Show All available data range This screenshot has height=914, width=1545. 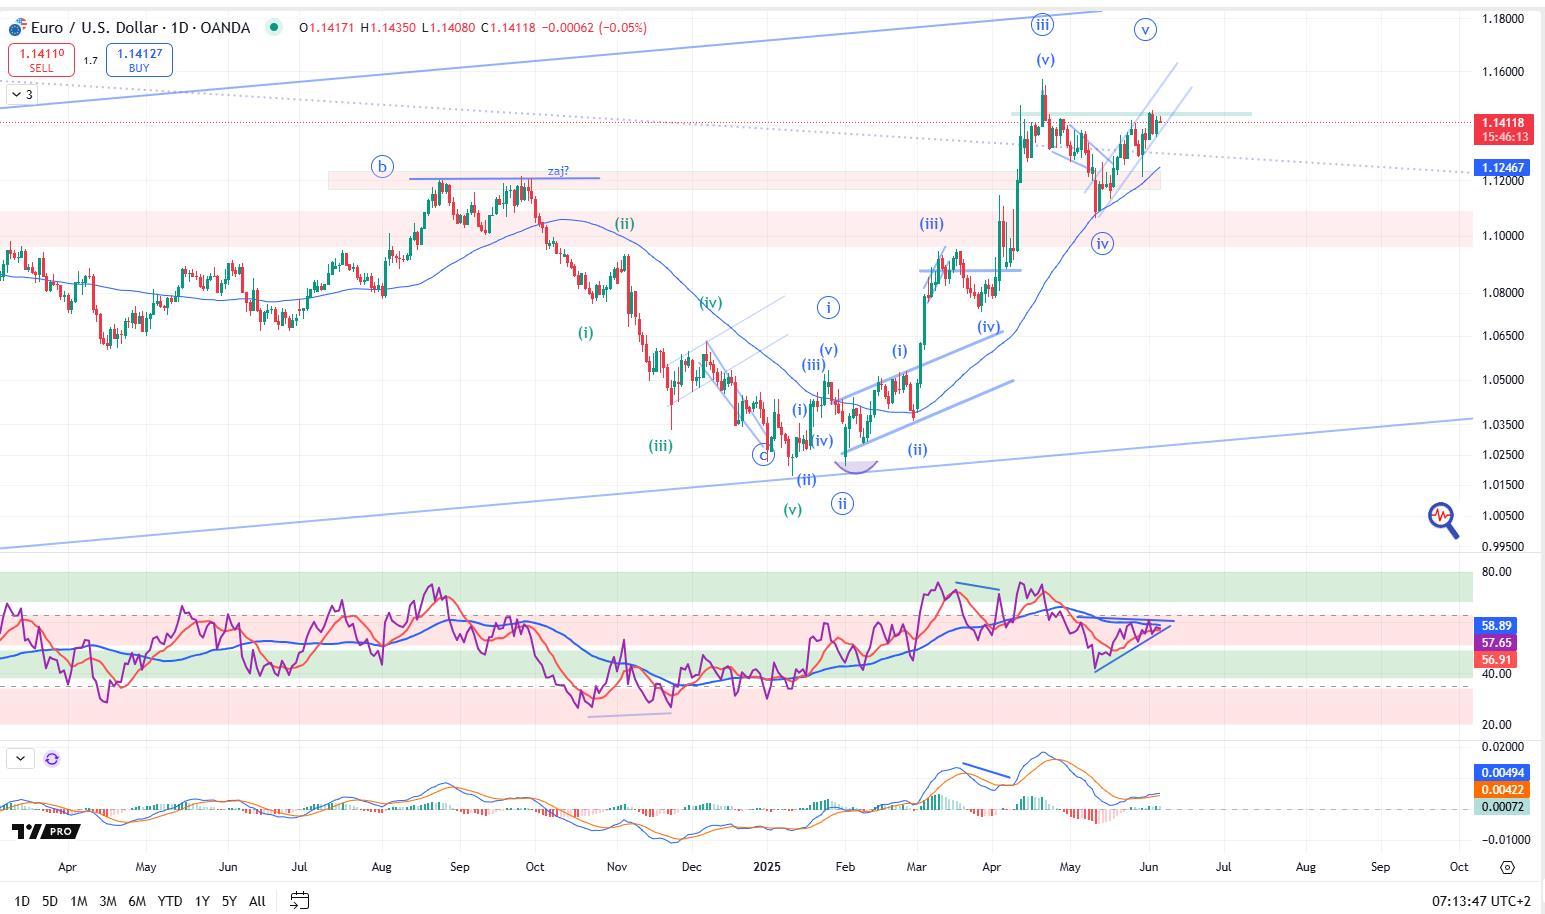(x=257, y=901)
